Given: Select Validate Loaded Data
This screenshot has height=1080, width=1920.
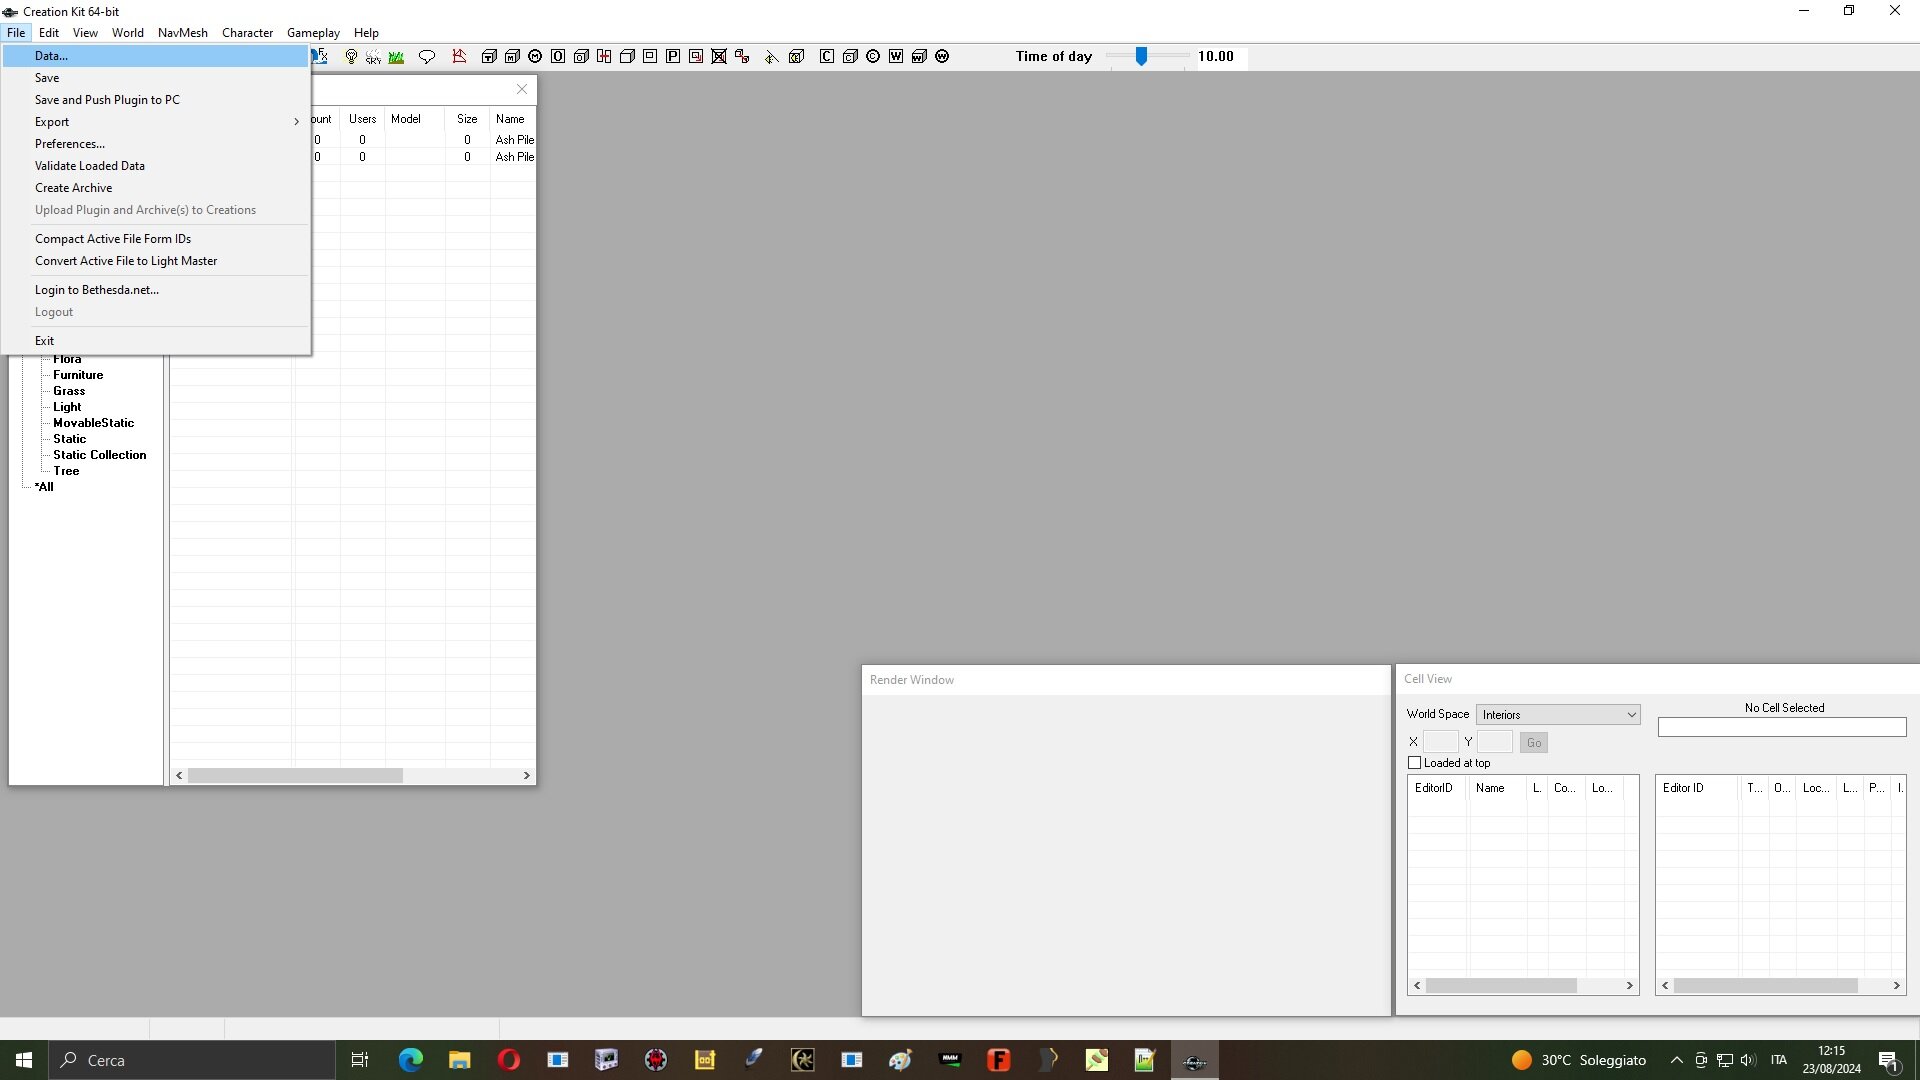Looking at the screenshot, I should tap(157, 166).
